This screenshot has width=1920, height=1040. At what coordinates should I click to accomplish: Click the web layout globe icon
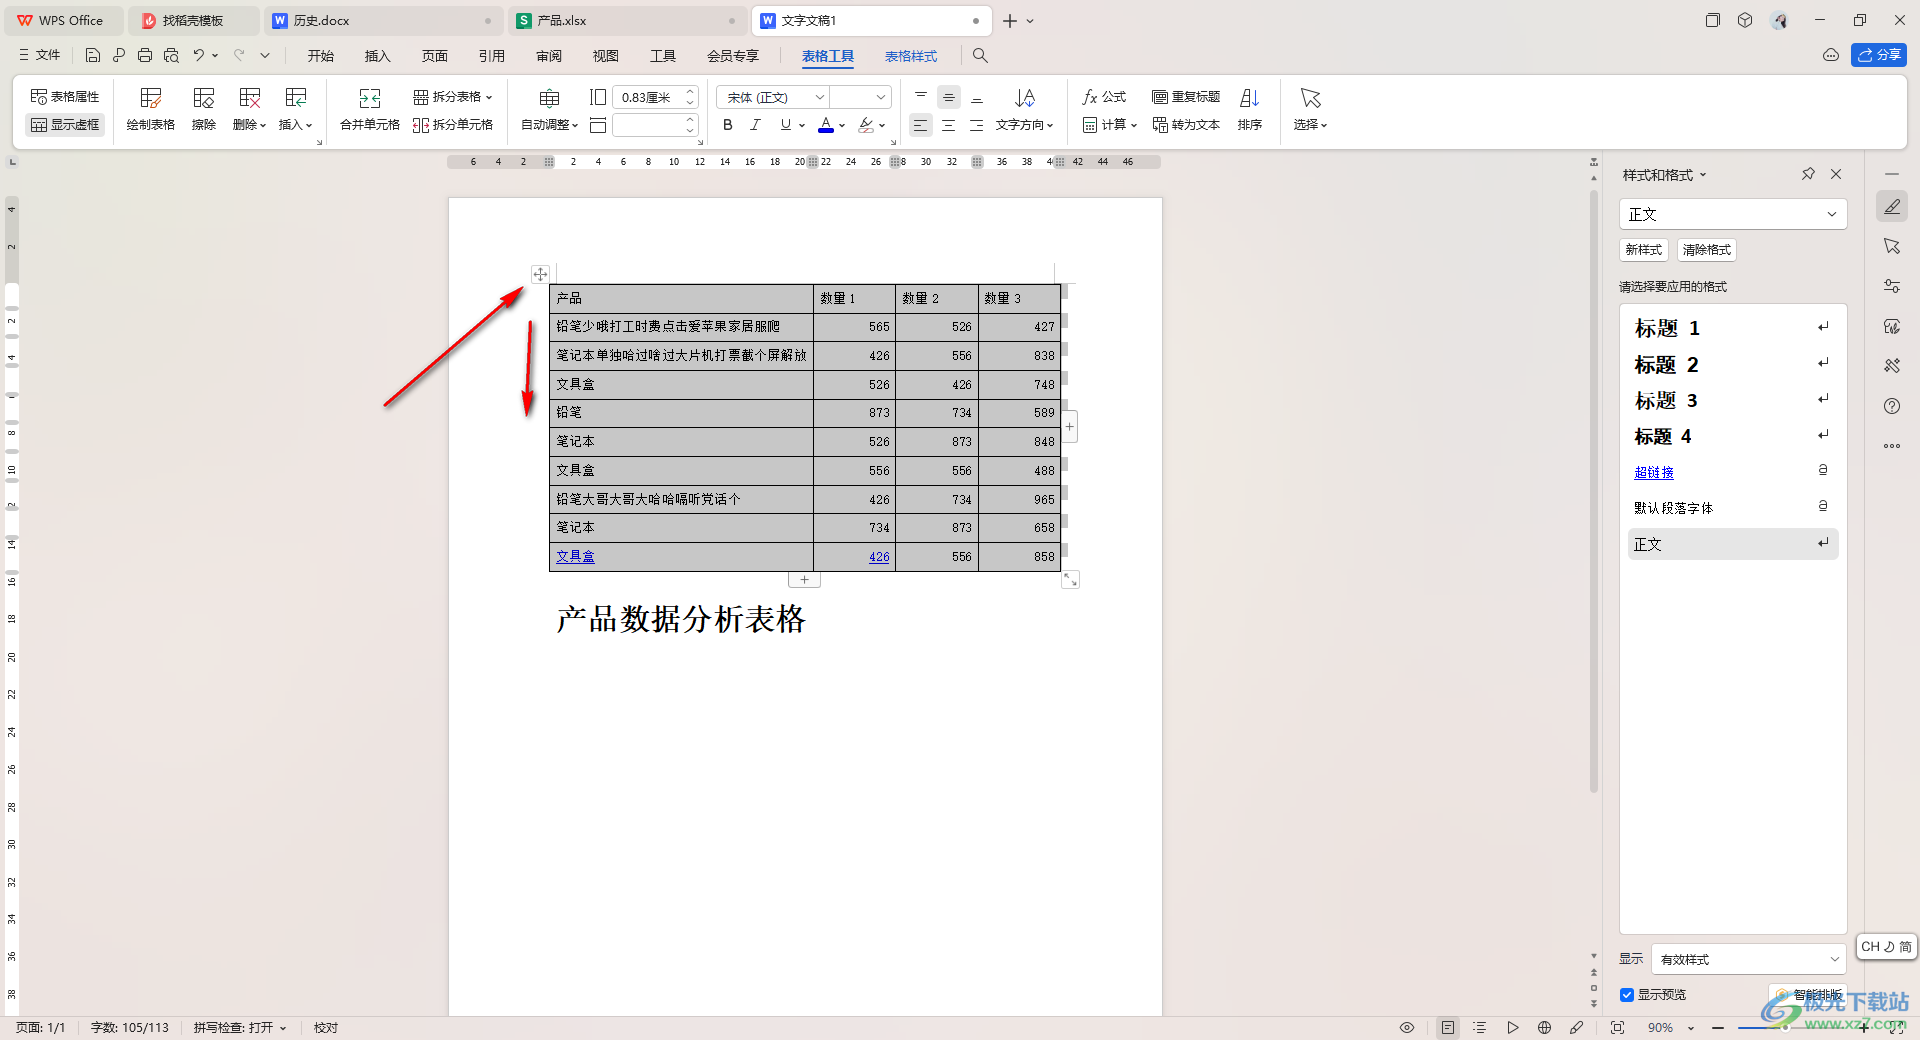coord(1545,1028)
